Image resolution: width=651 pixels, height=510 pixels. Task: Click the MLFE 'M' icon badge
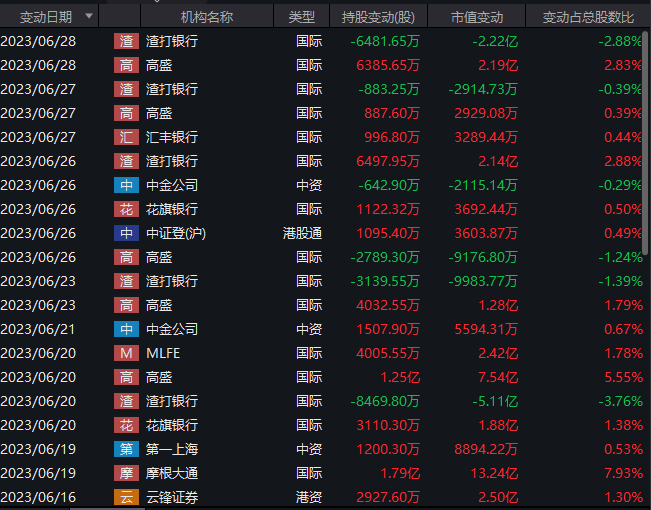coord(126,353)
